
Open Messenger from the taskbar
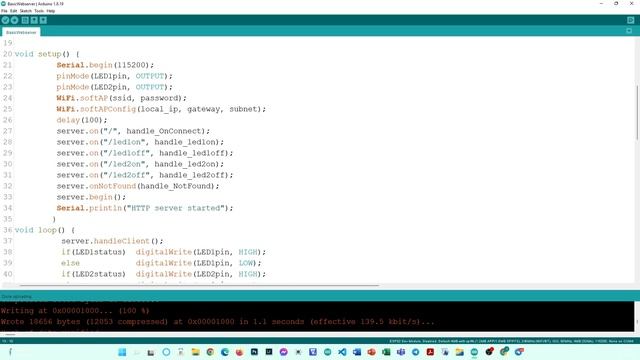pyautogui.click(x=283, y=352)
